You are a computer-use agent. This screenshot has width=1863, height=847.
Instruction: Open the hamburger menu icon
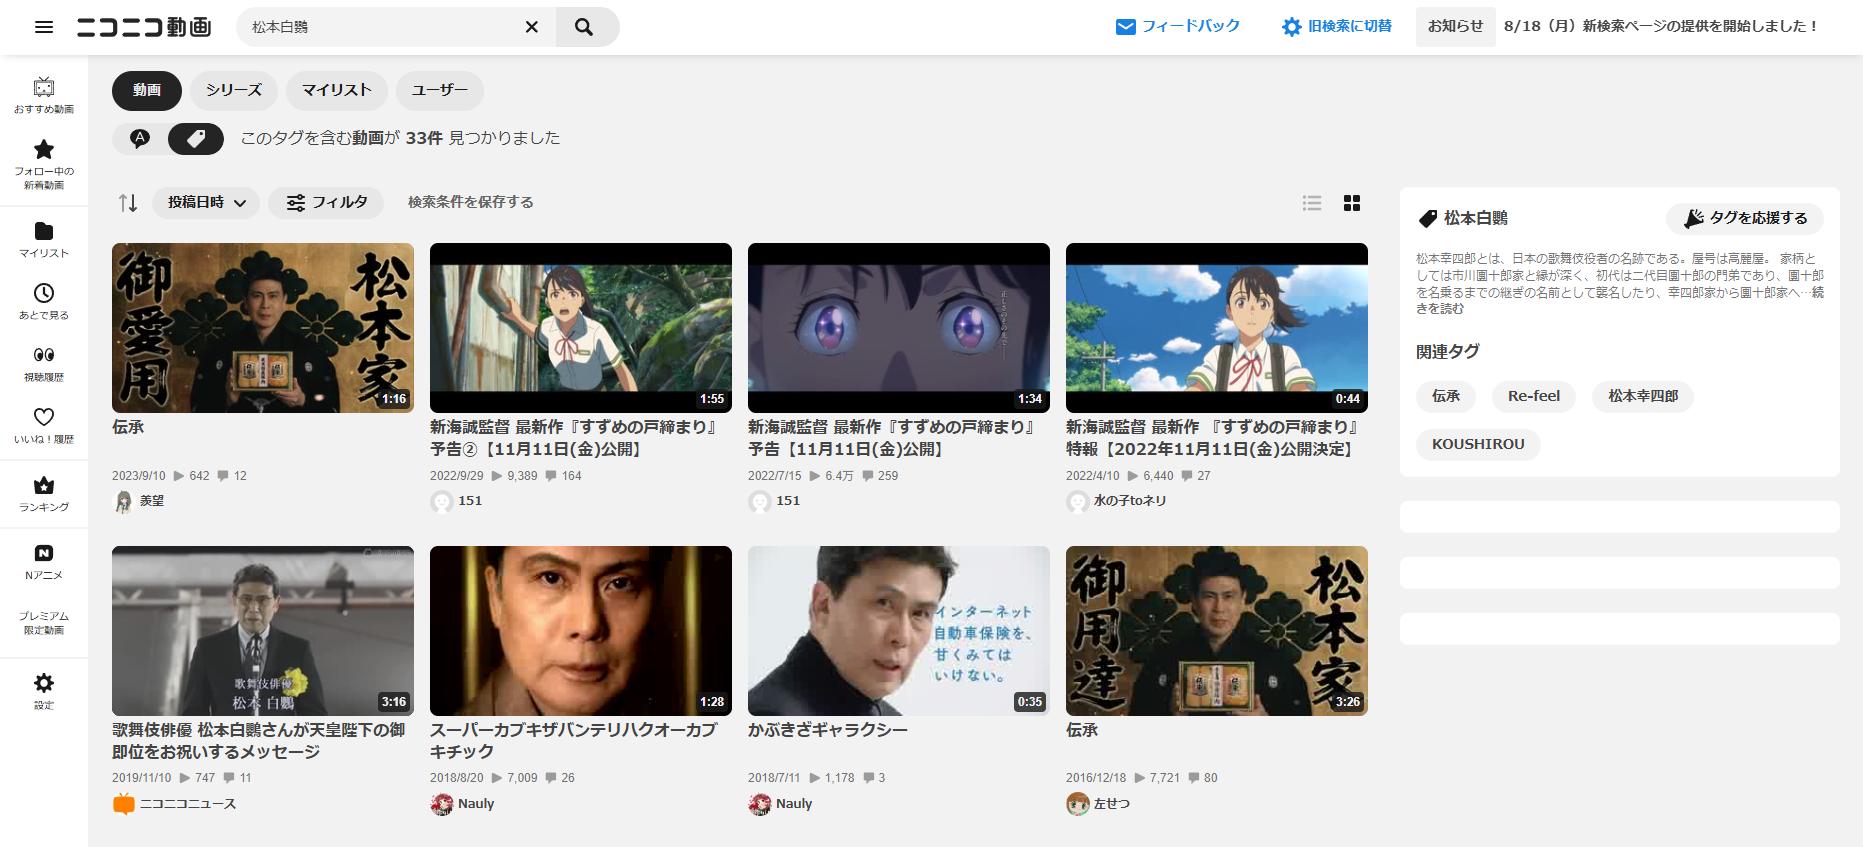click(44, 27)
